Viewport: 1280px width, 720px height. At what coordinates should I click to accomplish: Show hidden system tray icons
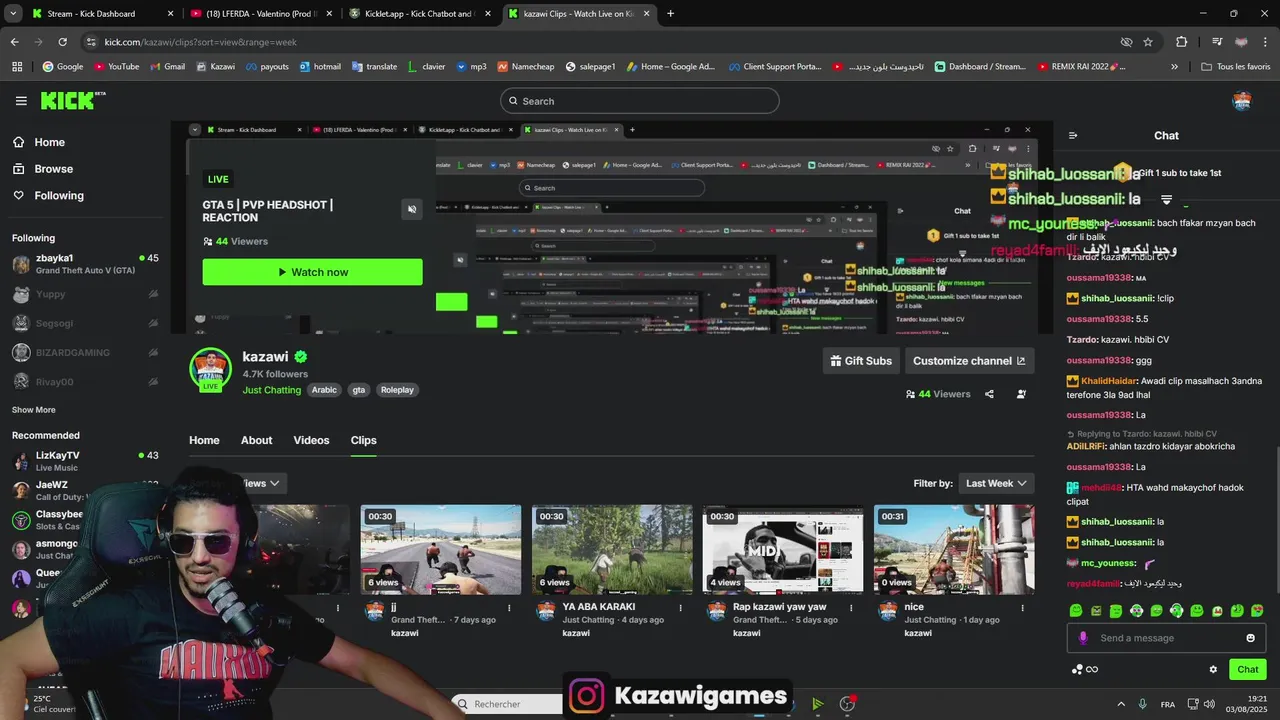pyautogui.click(x=1120, y=704)
